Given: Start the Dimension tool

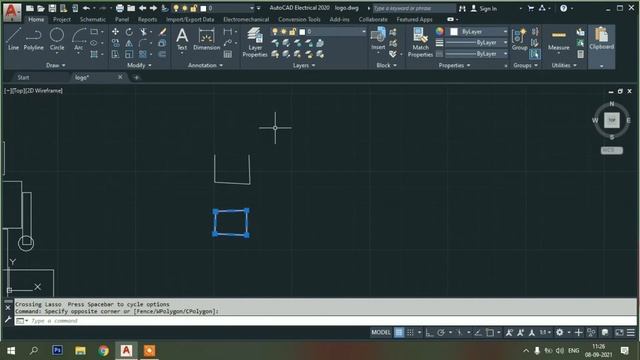Looking at the screenshot, I should (x=207, y=39).
